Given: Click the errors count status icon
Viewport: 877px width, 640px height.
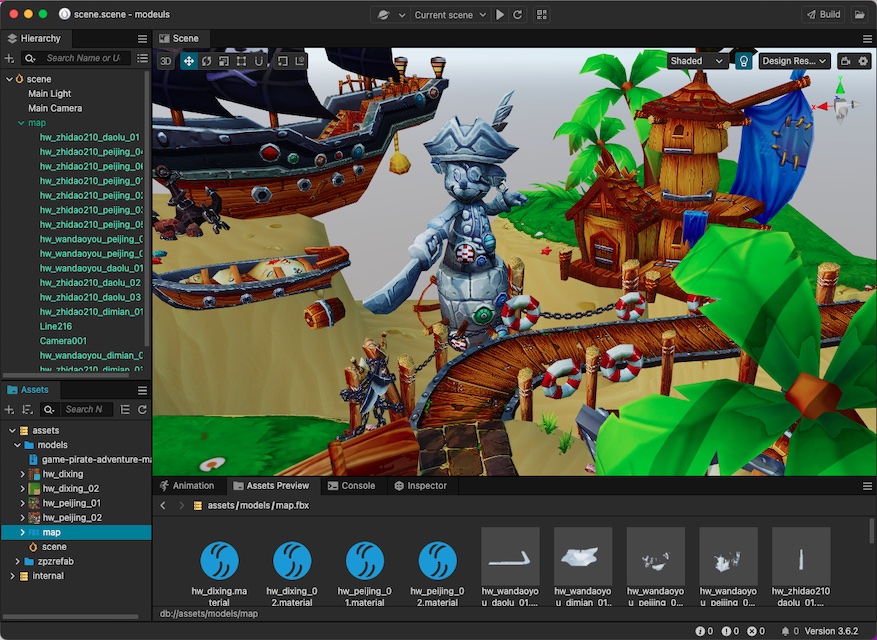Looking at the screenshot, I should coord(753,631).
